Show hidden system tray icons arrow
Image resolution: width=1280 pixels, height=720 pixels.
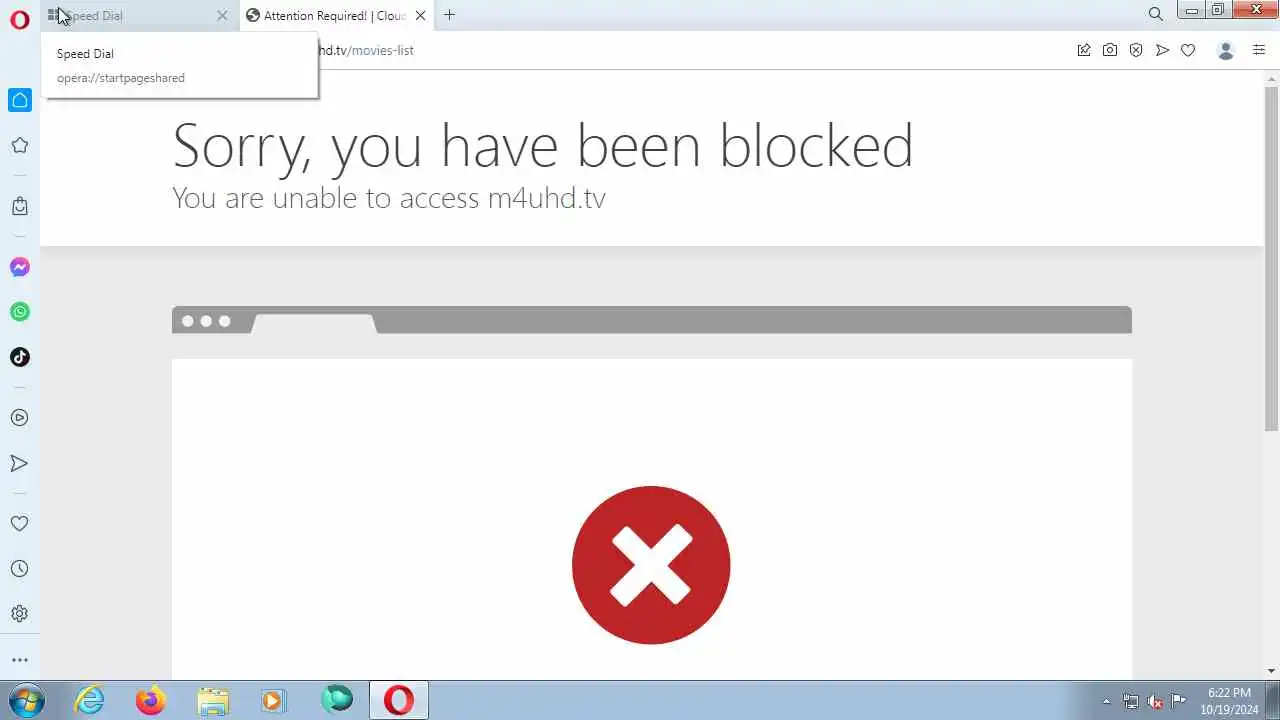tap(1106, 701)
